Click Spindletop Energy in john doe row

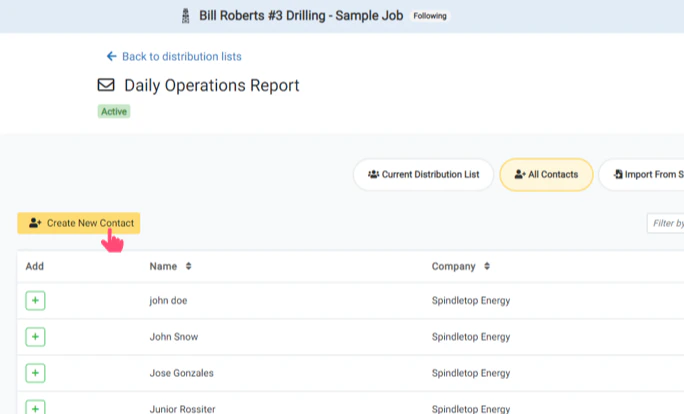pyautogui.click(x=471, y=301)
